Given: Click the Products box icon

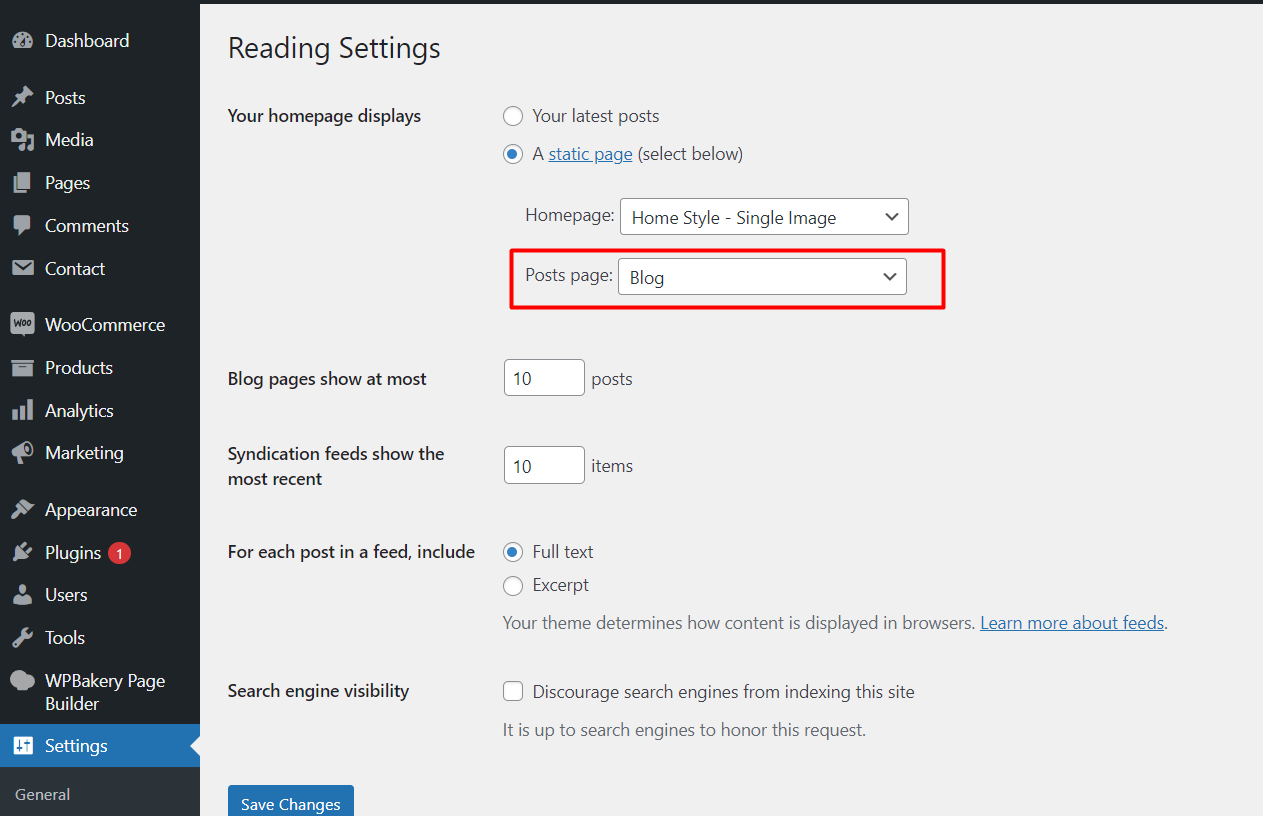Looking at the screenshot, I should coord(22,368).
